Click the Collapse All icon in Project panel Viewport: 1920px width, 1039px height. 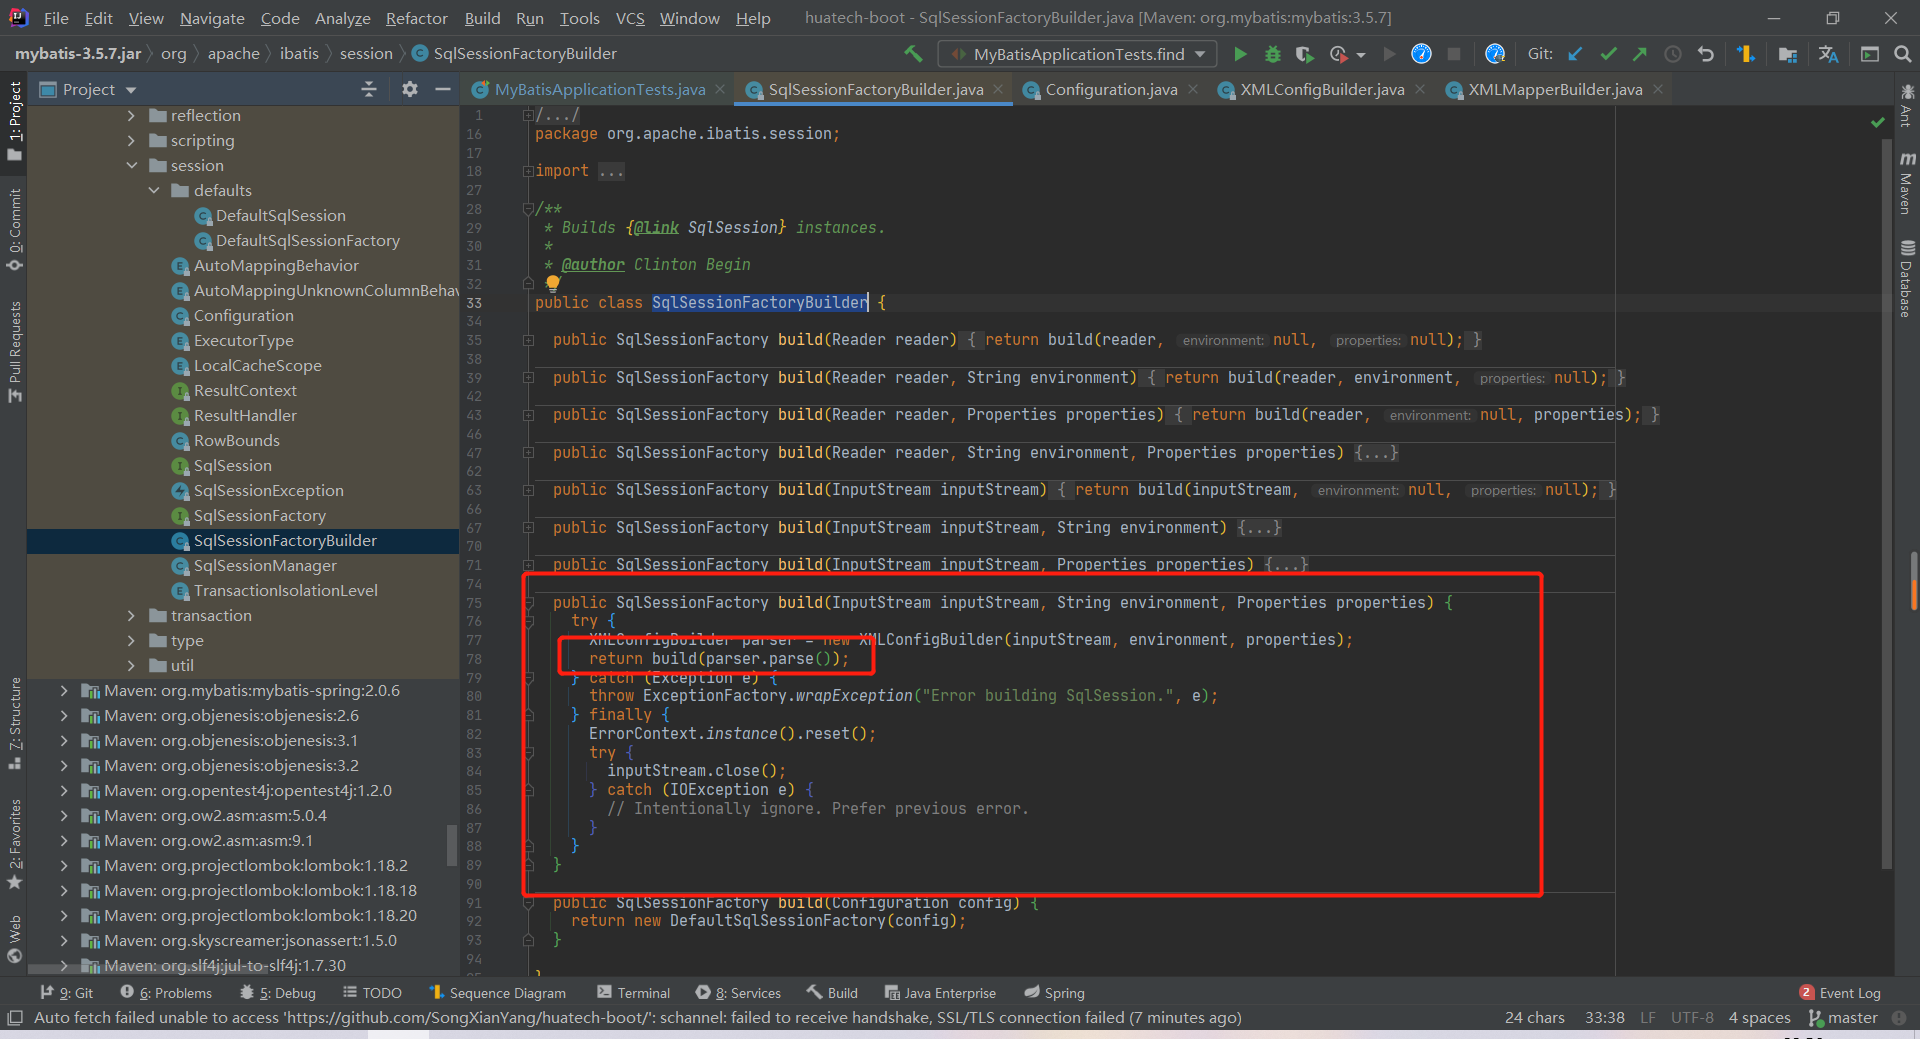point(368,89)
